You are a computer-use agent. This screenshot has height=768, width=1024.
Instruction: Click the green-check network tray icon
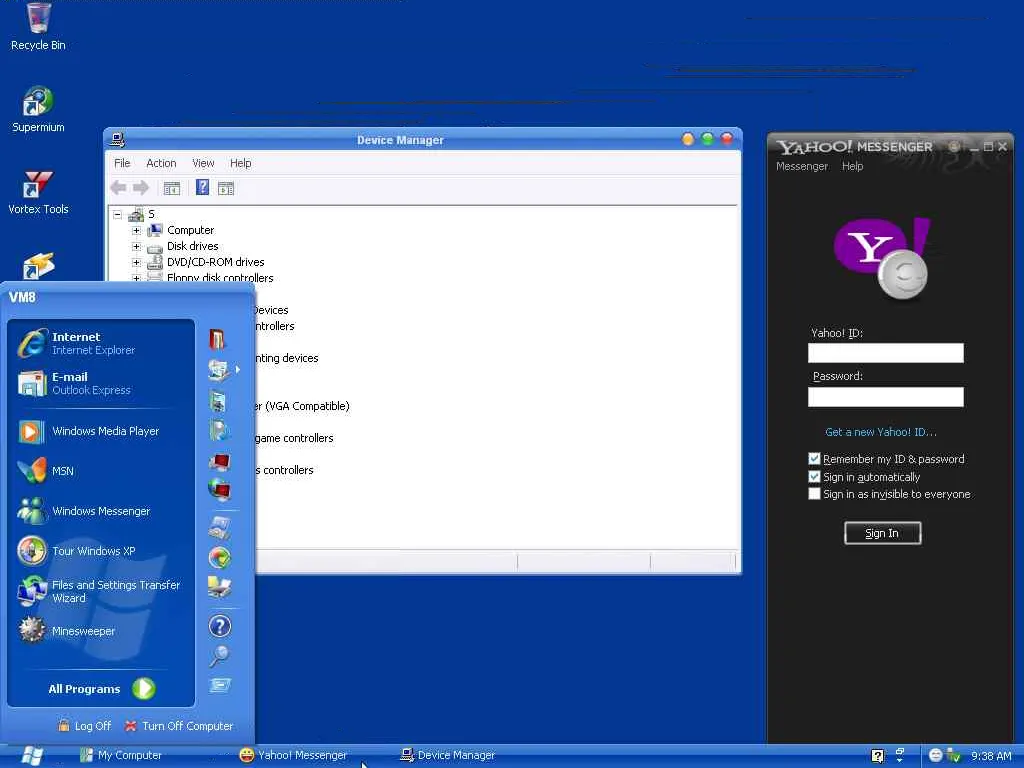953,756
